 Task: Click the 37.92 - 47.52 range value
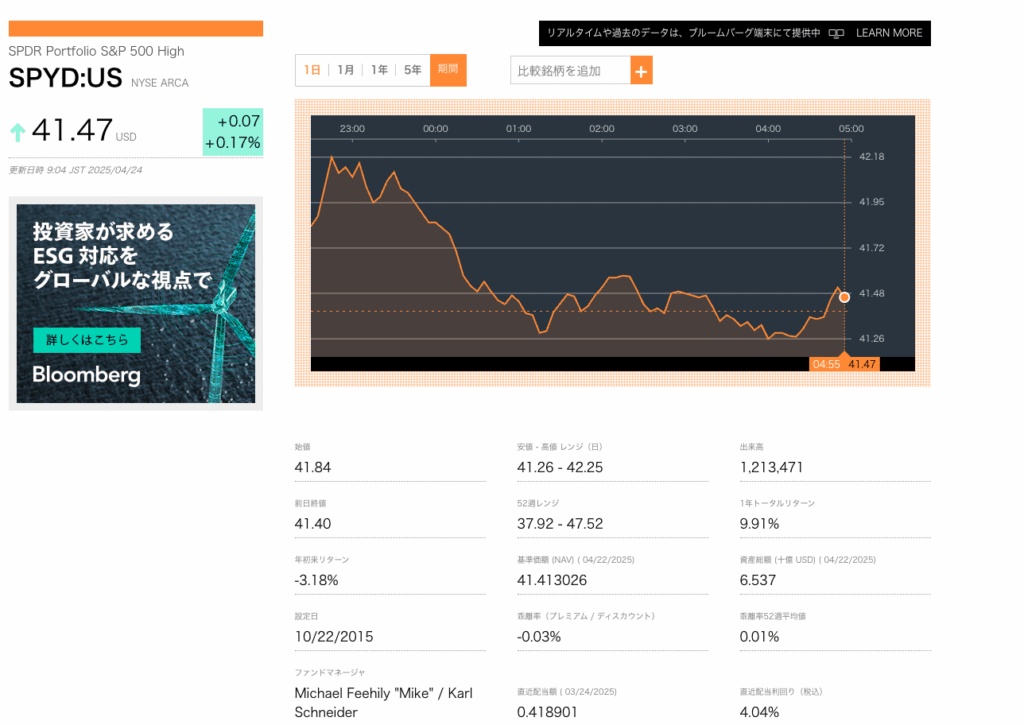560,524
